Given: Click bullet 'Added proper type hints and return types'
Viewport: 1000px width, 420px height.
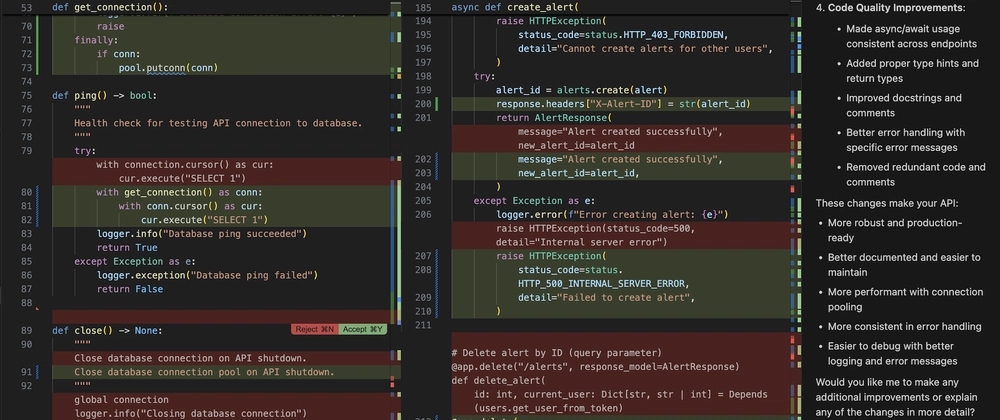Looking at the screenshot, I should [x=912, y=71].
